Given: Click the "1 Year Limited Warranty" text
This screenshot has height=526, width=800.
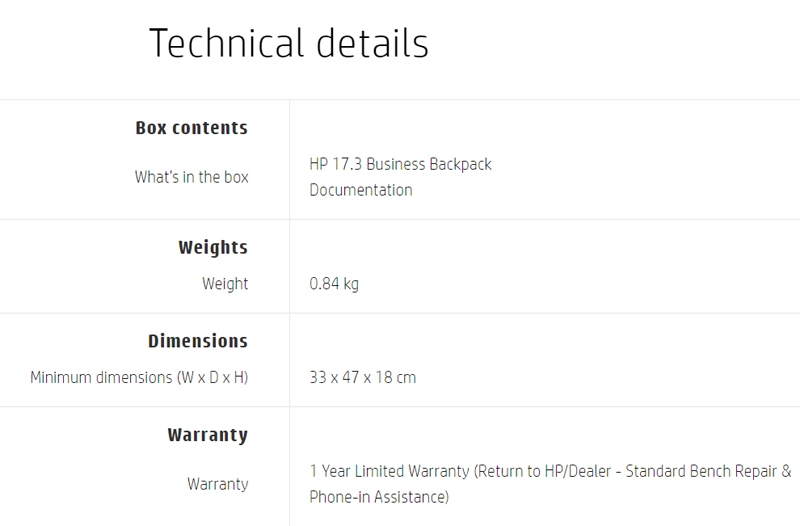Looking at the screenshot, I should [x=389, y=470].
